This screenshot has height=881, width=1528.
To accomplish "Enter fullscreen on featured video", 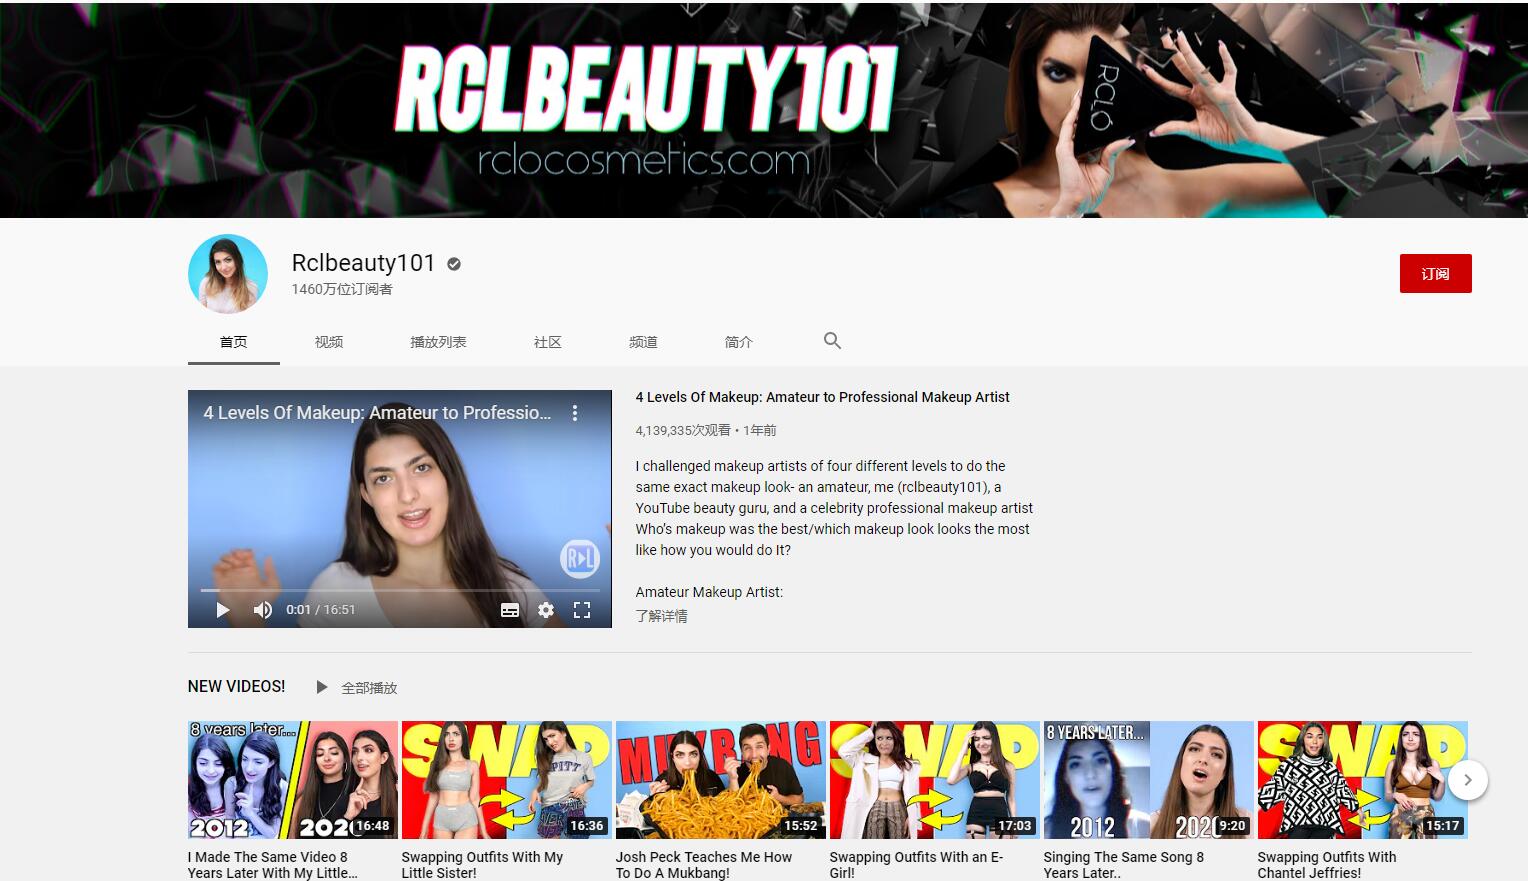I will (582, 610).
